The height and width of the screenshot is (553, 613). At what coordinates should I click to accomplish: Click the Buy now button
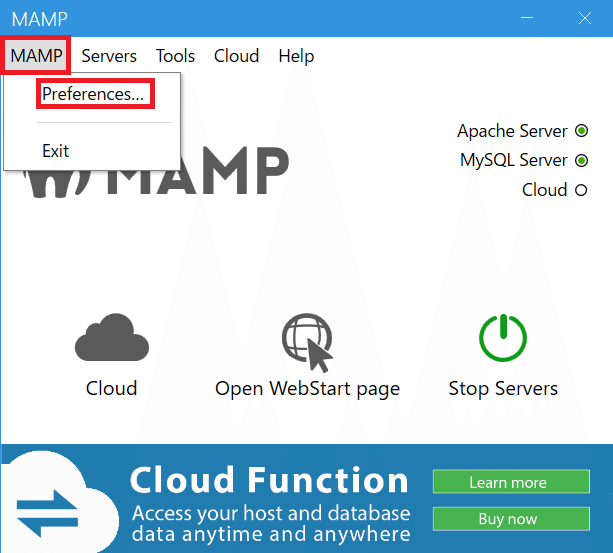click(511, 519)
